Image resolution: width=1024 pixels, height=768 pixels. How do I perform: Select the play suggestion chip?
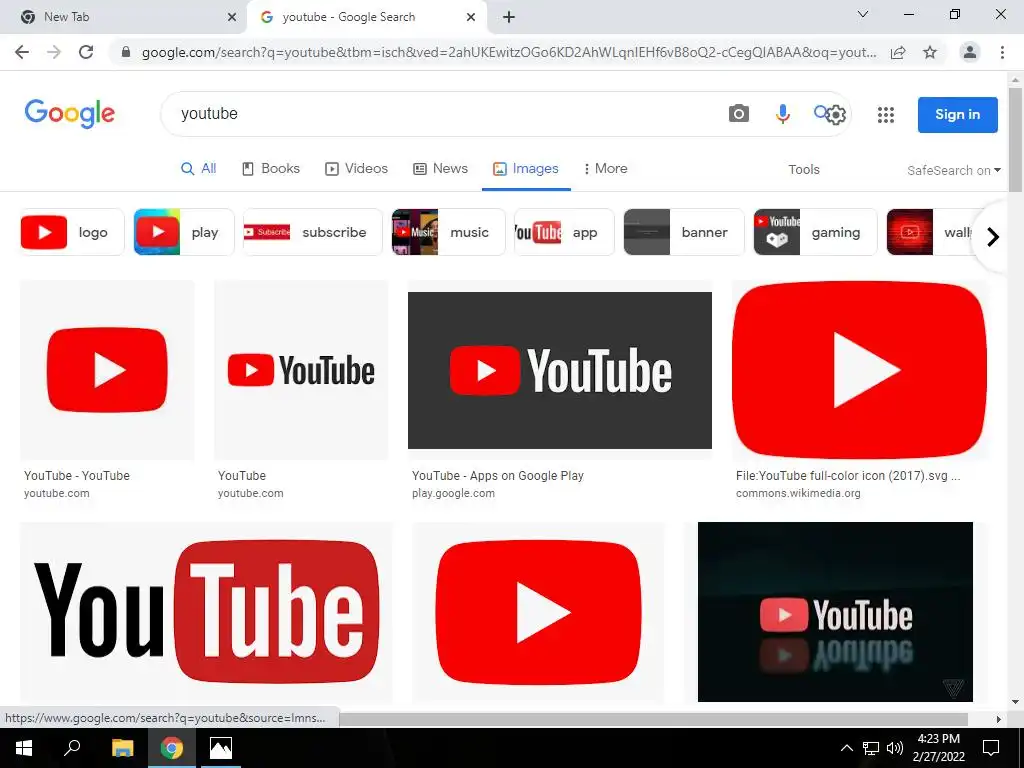[184, 232]
